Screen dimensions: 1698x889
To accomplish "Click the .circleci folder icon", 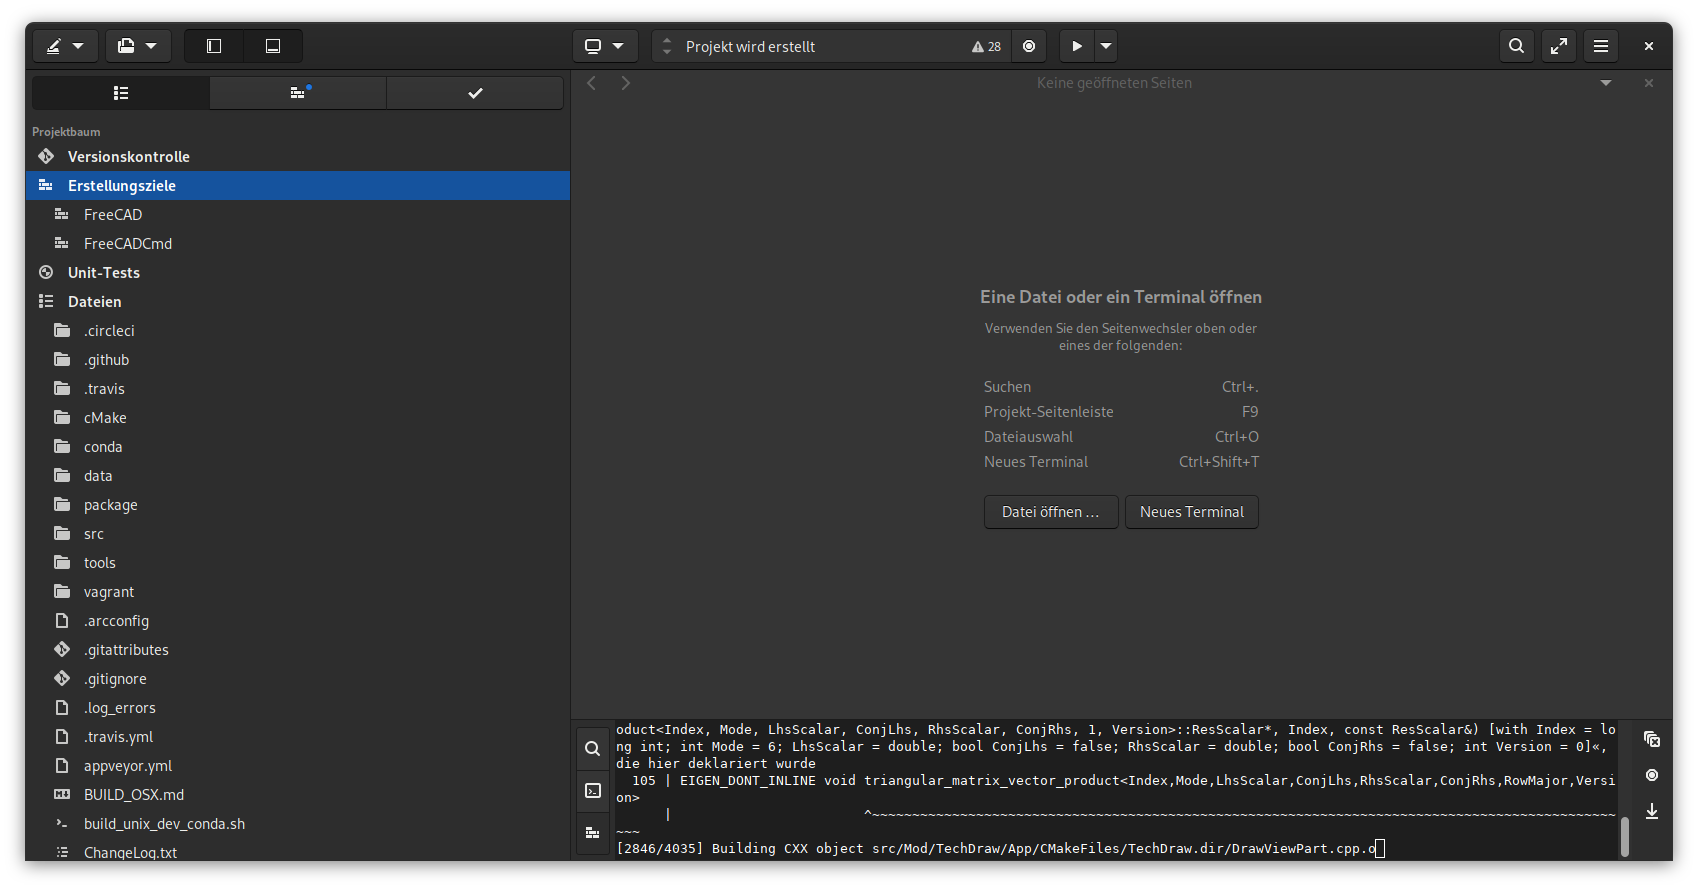I will 62,331.
